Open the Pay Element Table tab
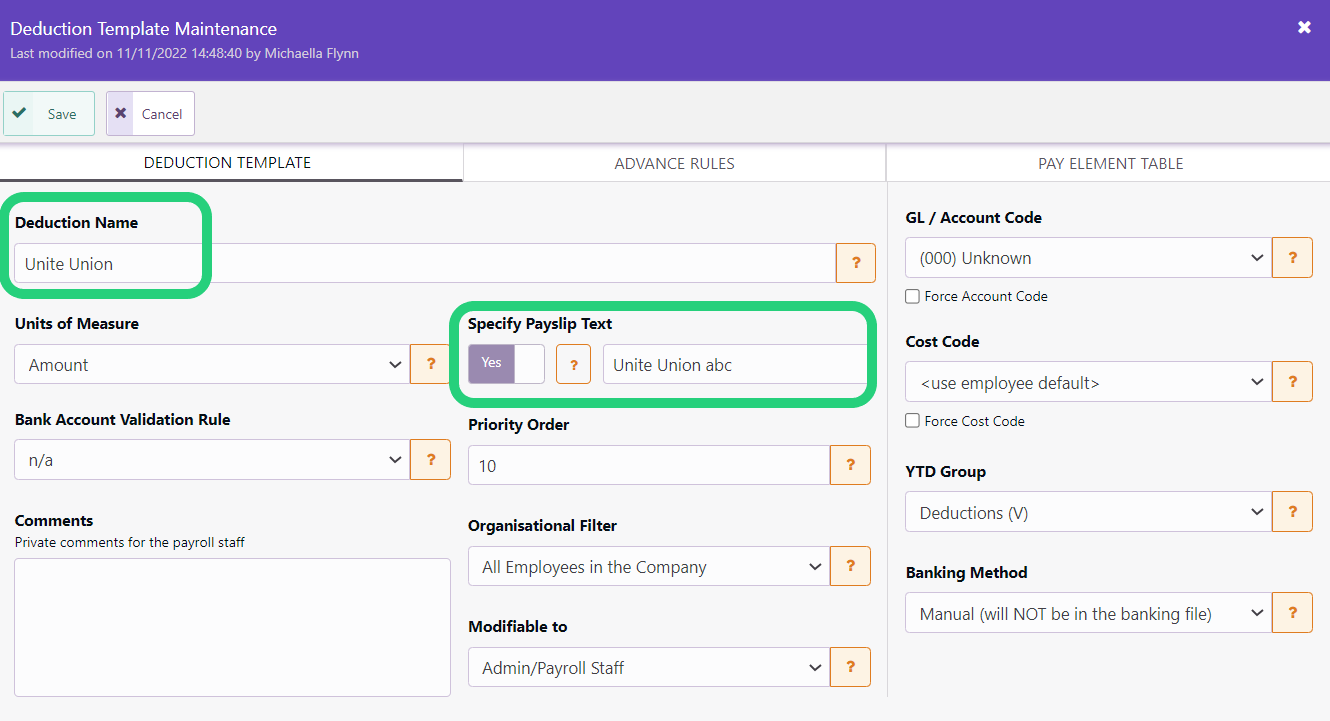This screenshot has width=1330, height=721. tap(1110, 163)
